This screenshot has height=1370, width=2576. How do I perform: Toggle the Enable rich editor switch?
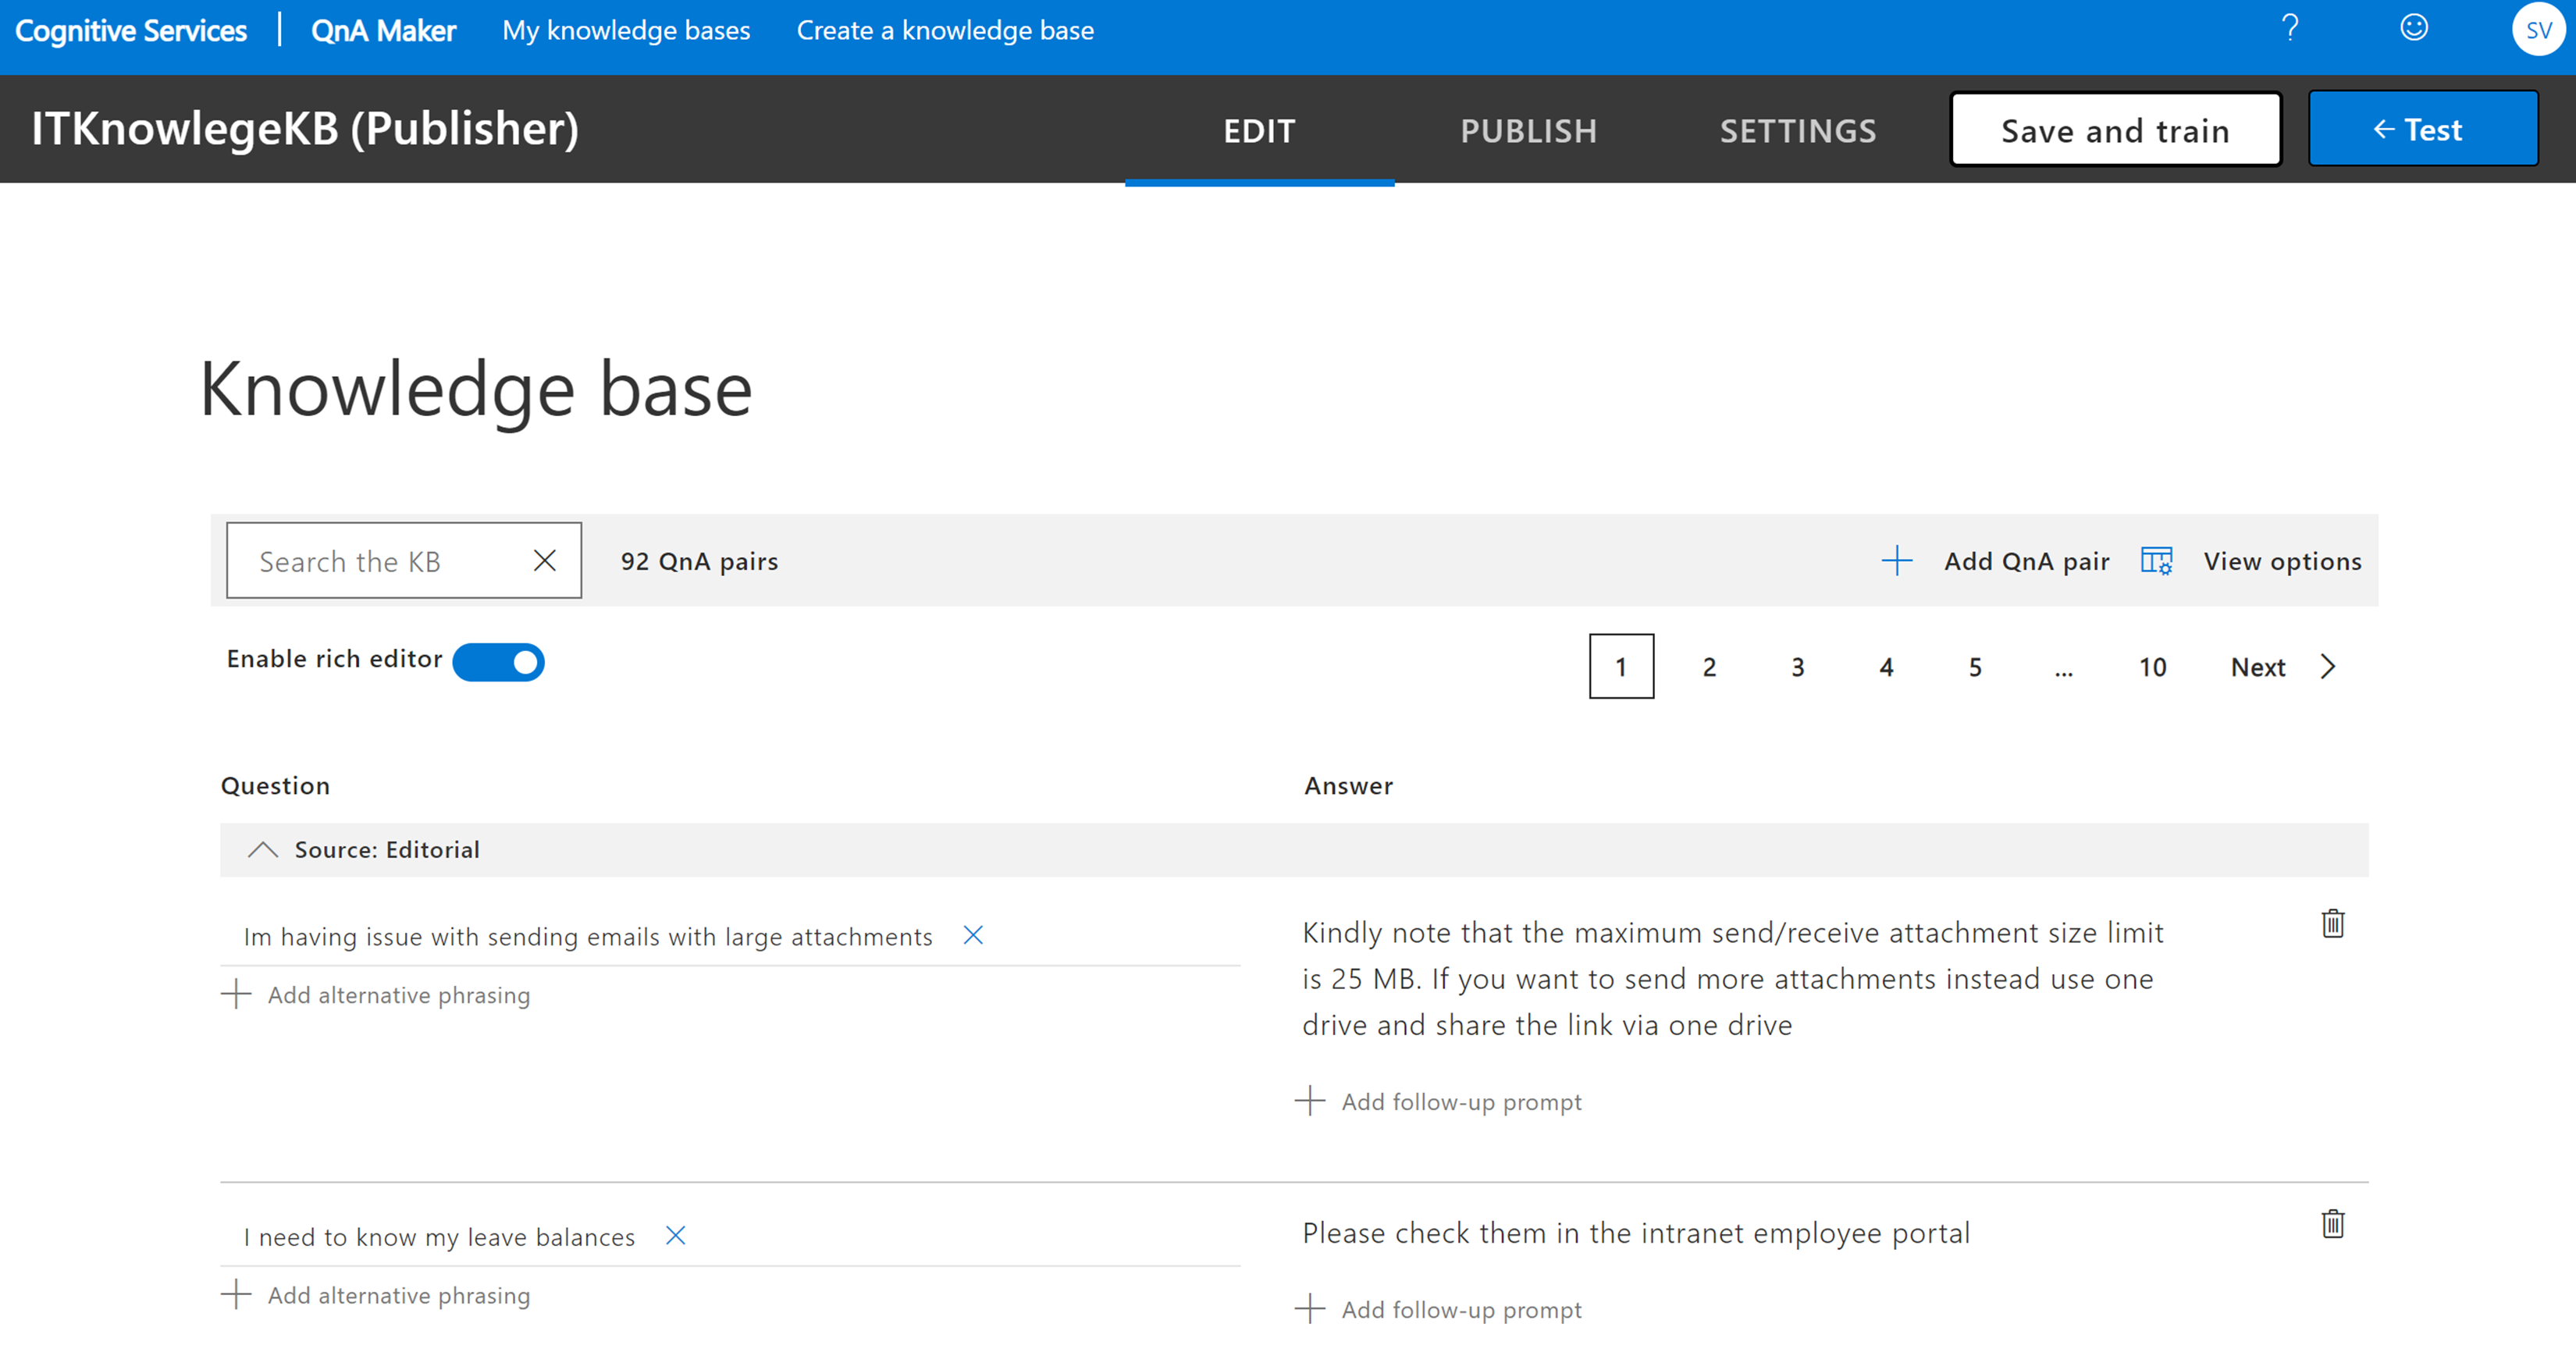pyautogui.click(x=498, y=662)
